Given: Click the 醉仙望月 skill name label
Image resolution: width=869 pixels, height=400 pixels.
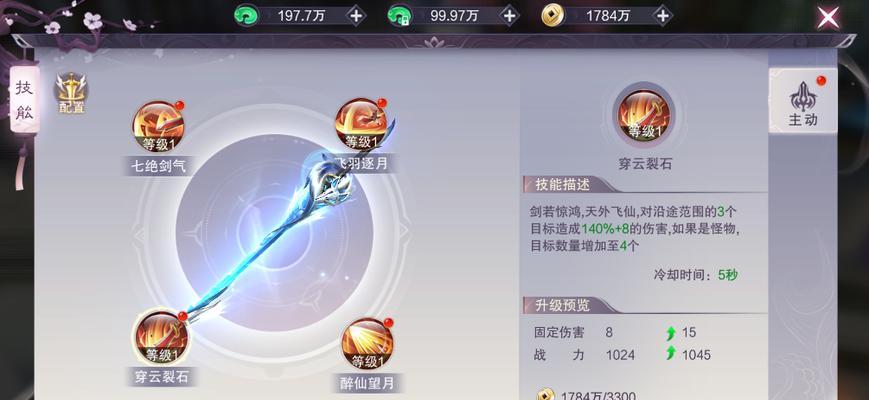Looking at the screenshot, I should coord(369,383).
